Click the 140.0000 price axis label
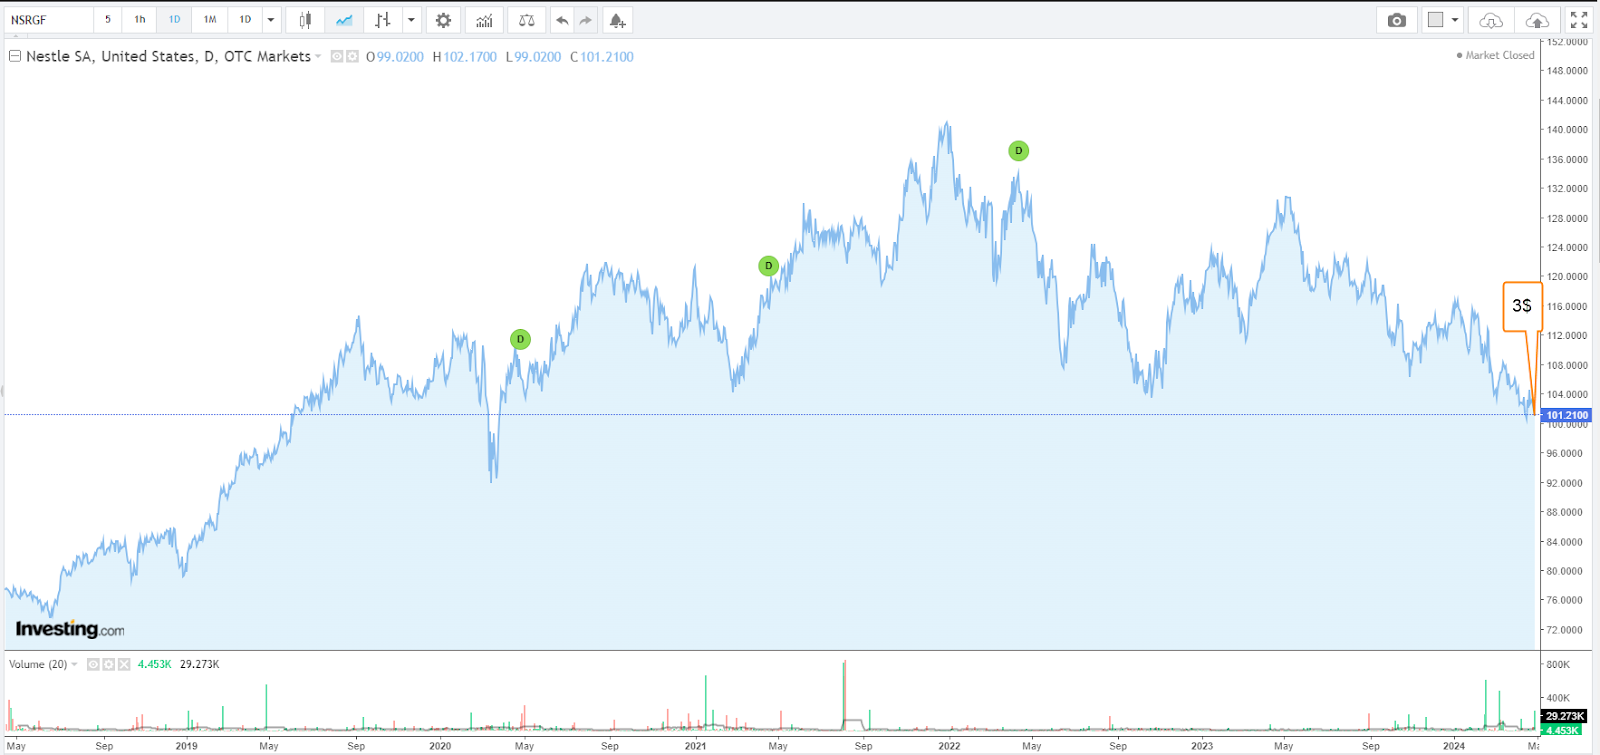1600x755 pixels. [1567, 130]
